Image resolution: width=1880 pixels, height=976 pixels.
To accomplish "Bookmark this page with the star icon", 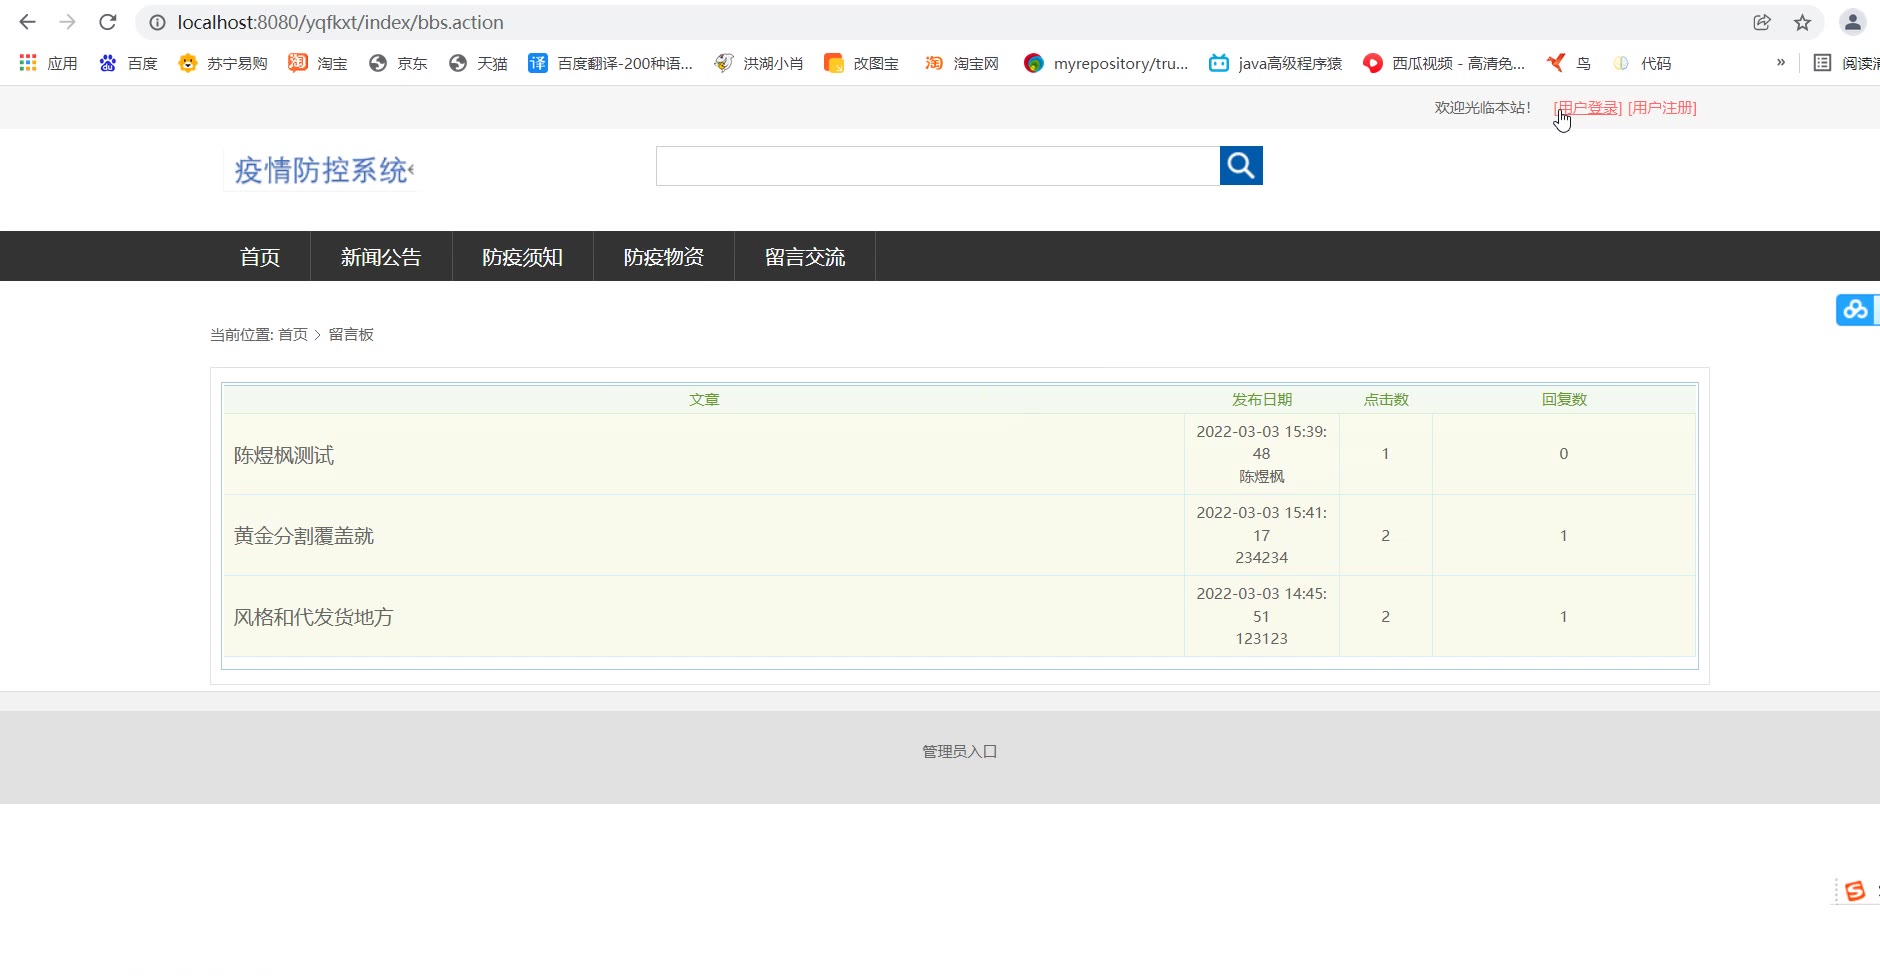I will [1802, 22].
